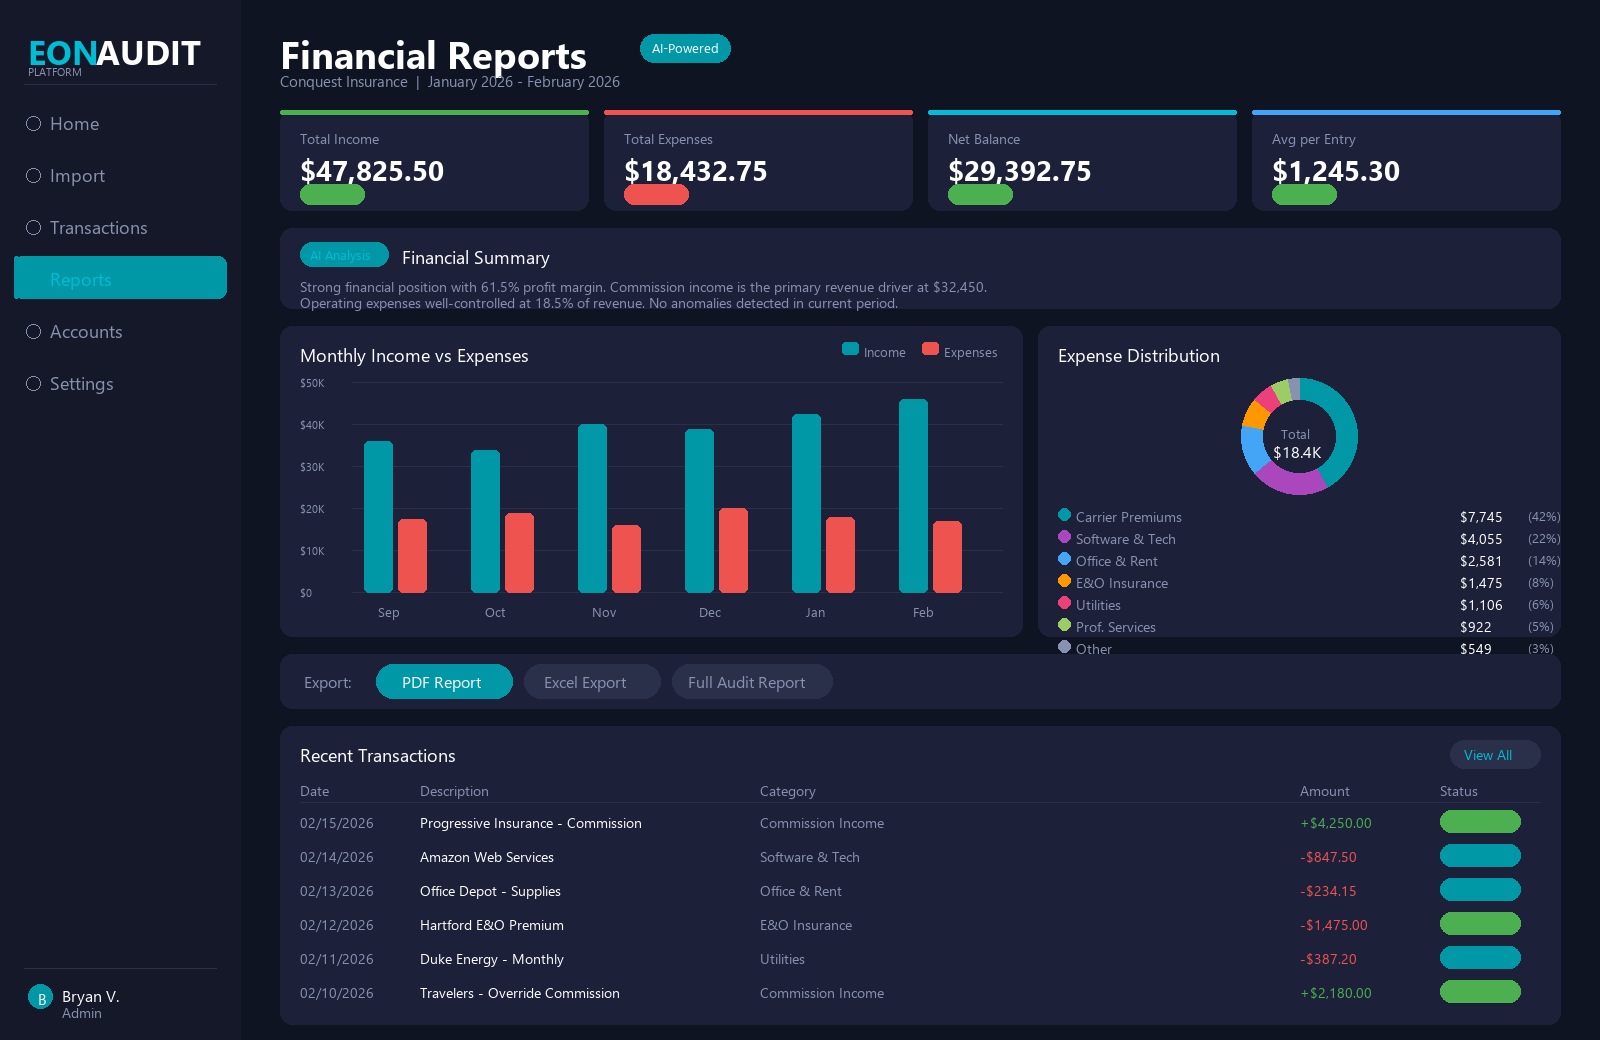Click the AI Analysis badge
This screenshot has height=1040, width=1600.
[343, 255]
